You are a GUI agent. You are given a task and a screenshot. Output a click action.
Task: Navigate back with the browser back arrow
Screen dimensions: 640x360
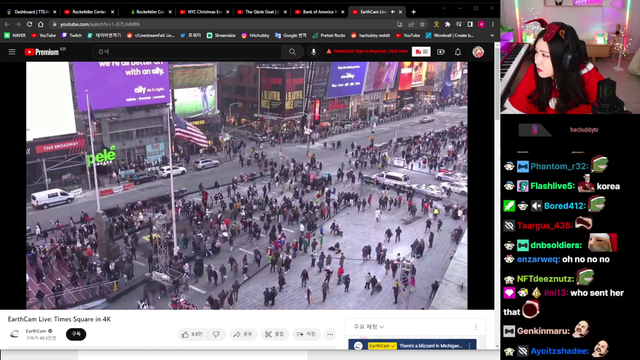point(7,24)
